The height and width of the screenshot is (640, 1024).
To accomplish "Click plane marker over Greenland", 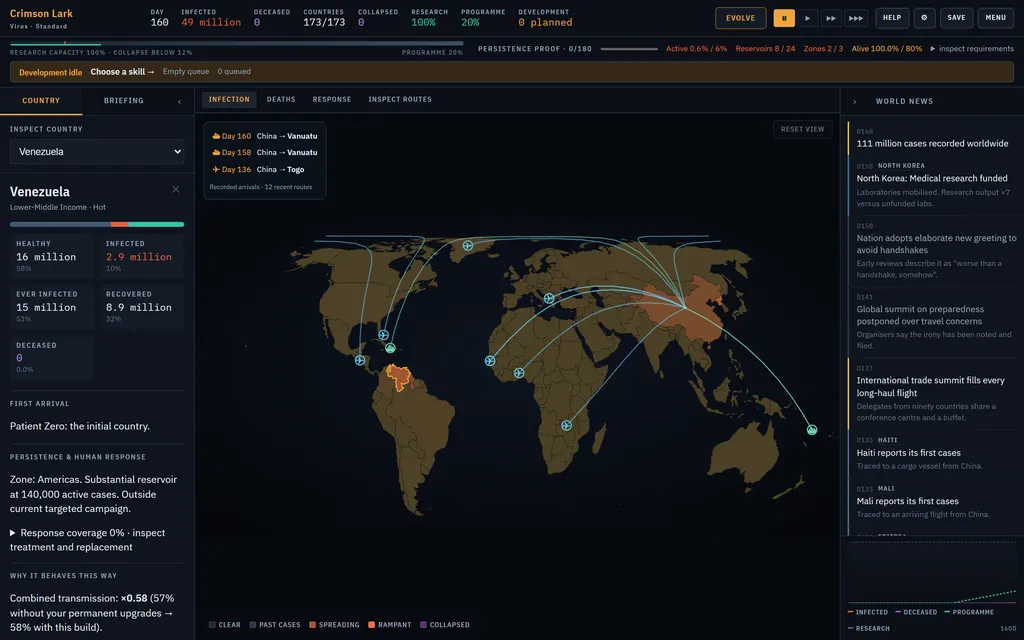I will [468, 246].
